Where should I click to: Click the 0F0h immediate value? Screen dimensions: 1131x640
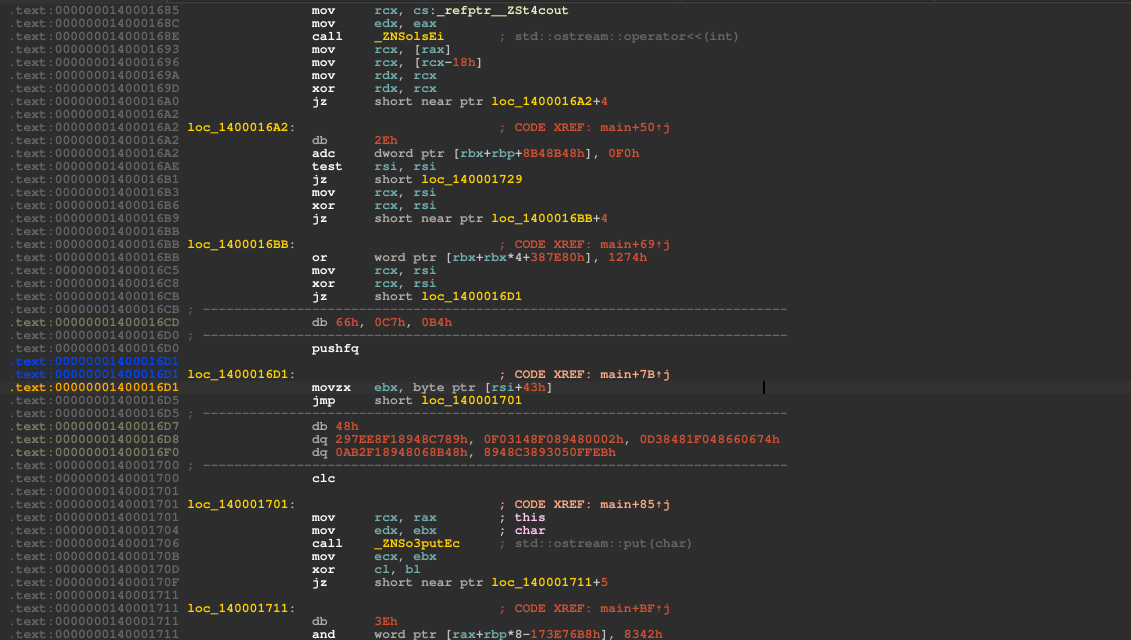tap(623, 154)
